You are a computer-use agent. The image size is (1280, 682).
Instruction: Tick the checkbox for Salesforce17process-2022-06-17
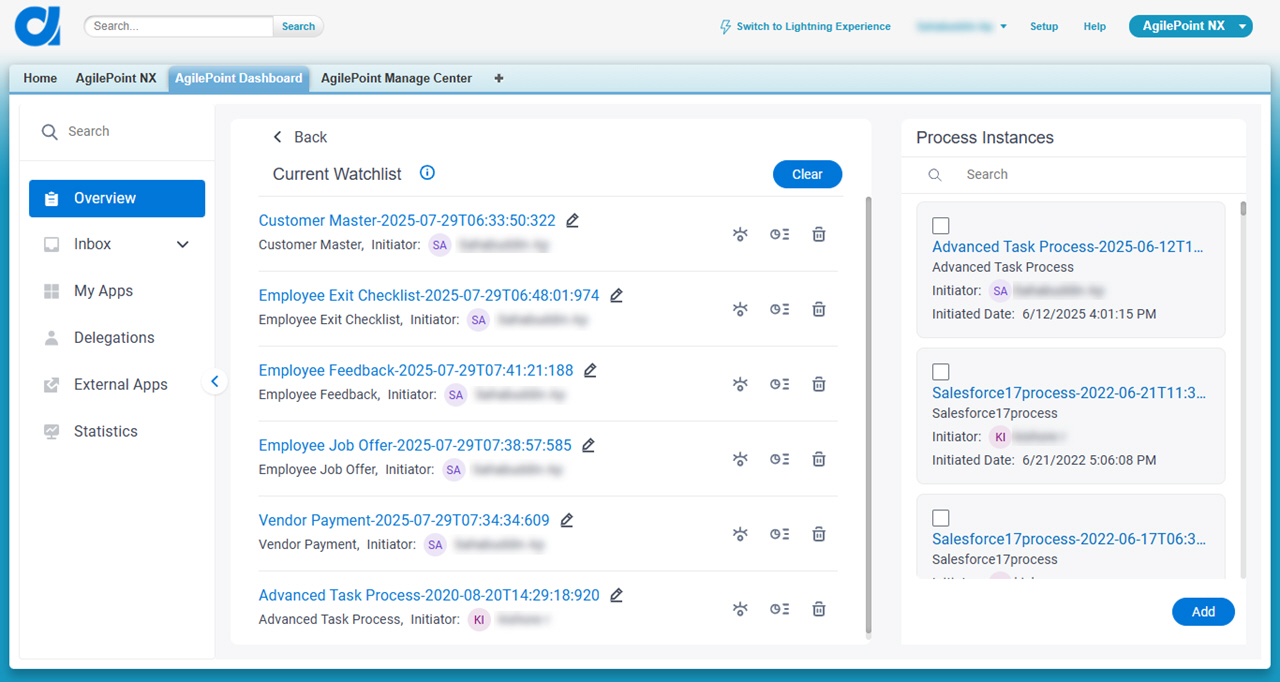941,518
